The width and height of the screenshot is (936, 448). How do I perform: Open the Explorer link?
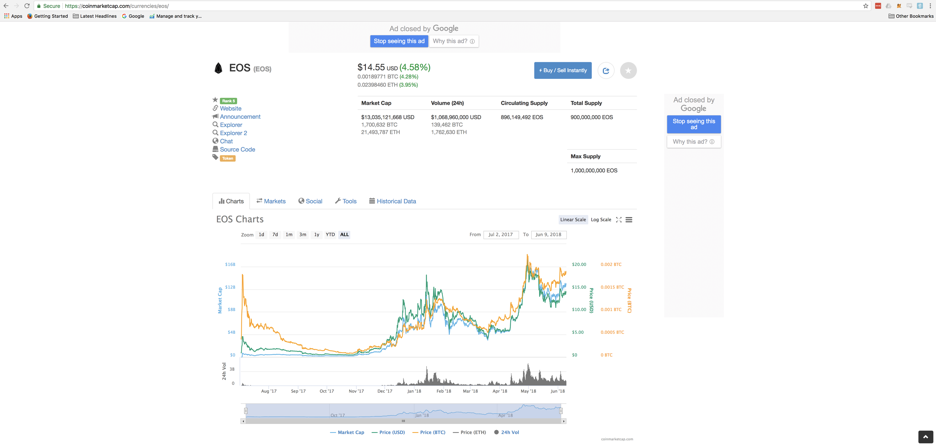point(231,125)
